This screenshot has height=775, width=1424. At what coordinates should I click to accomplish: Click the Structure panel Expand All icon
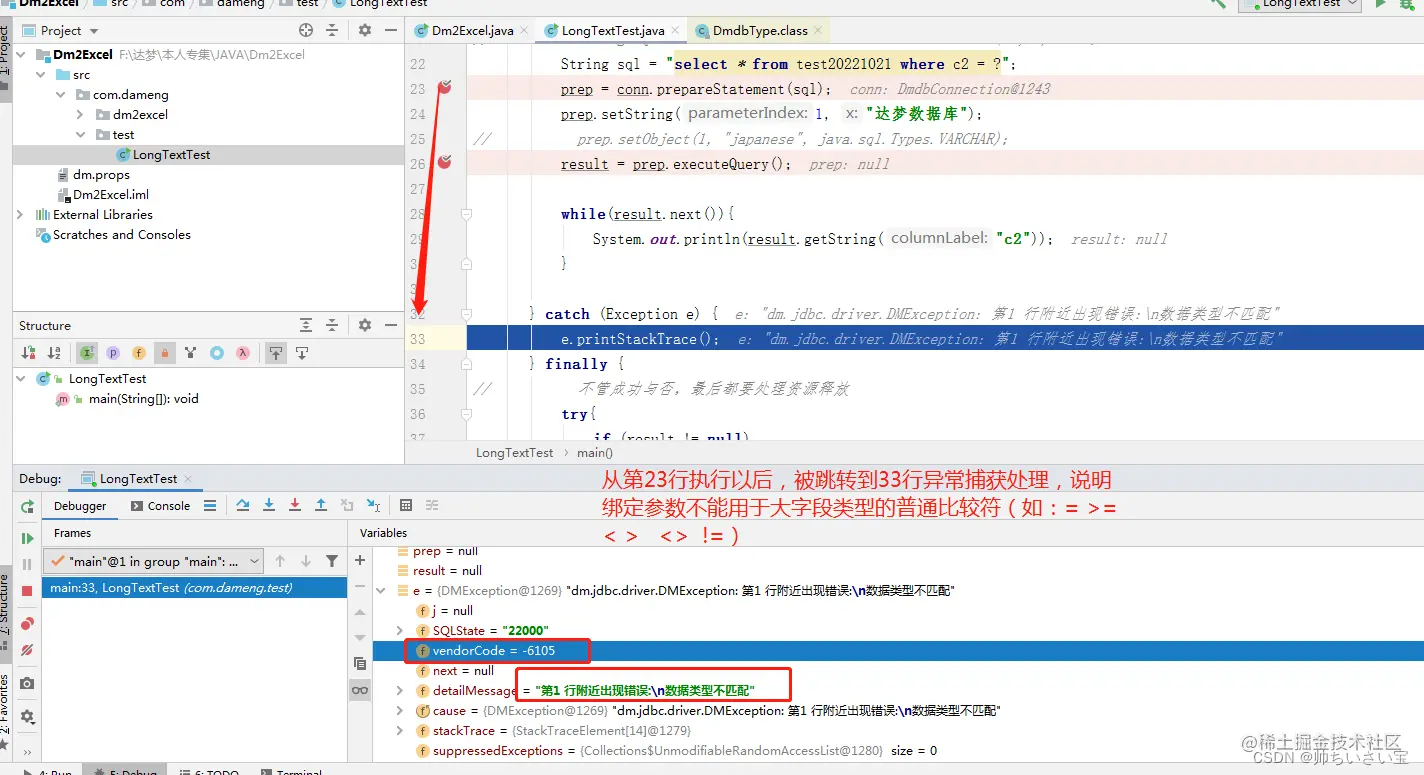[306, 325]
